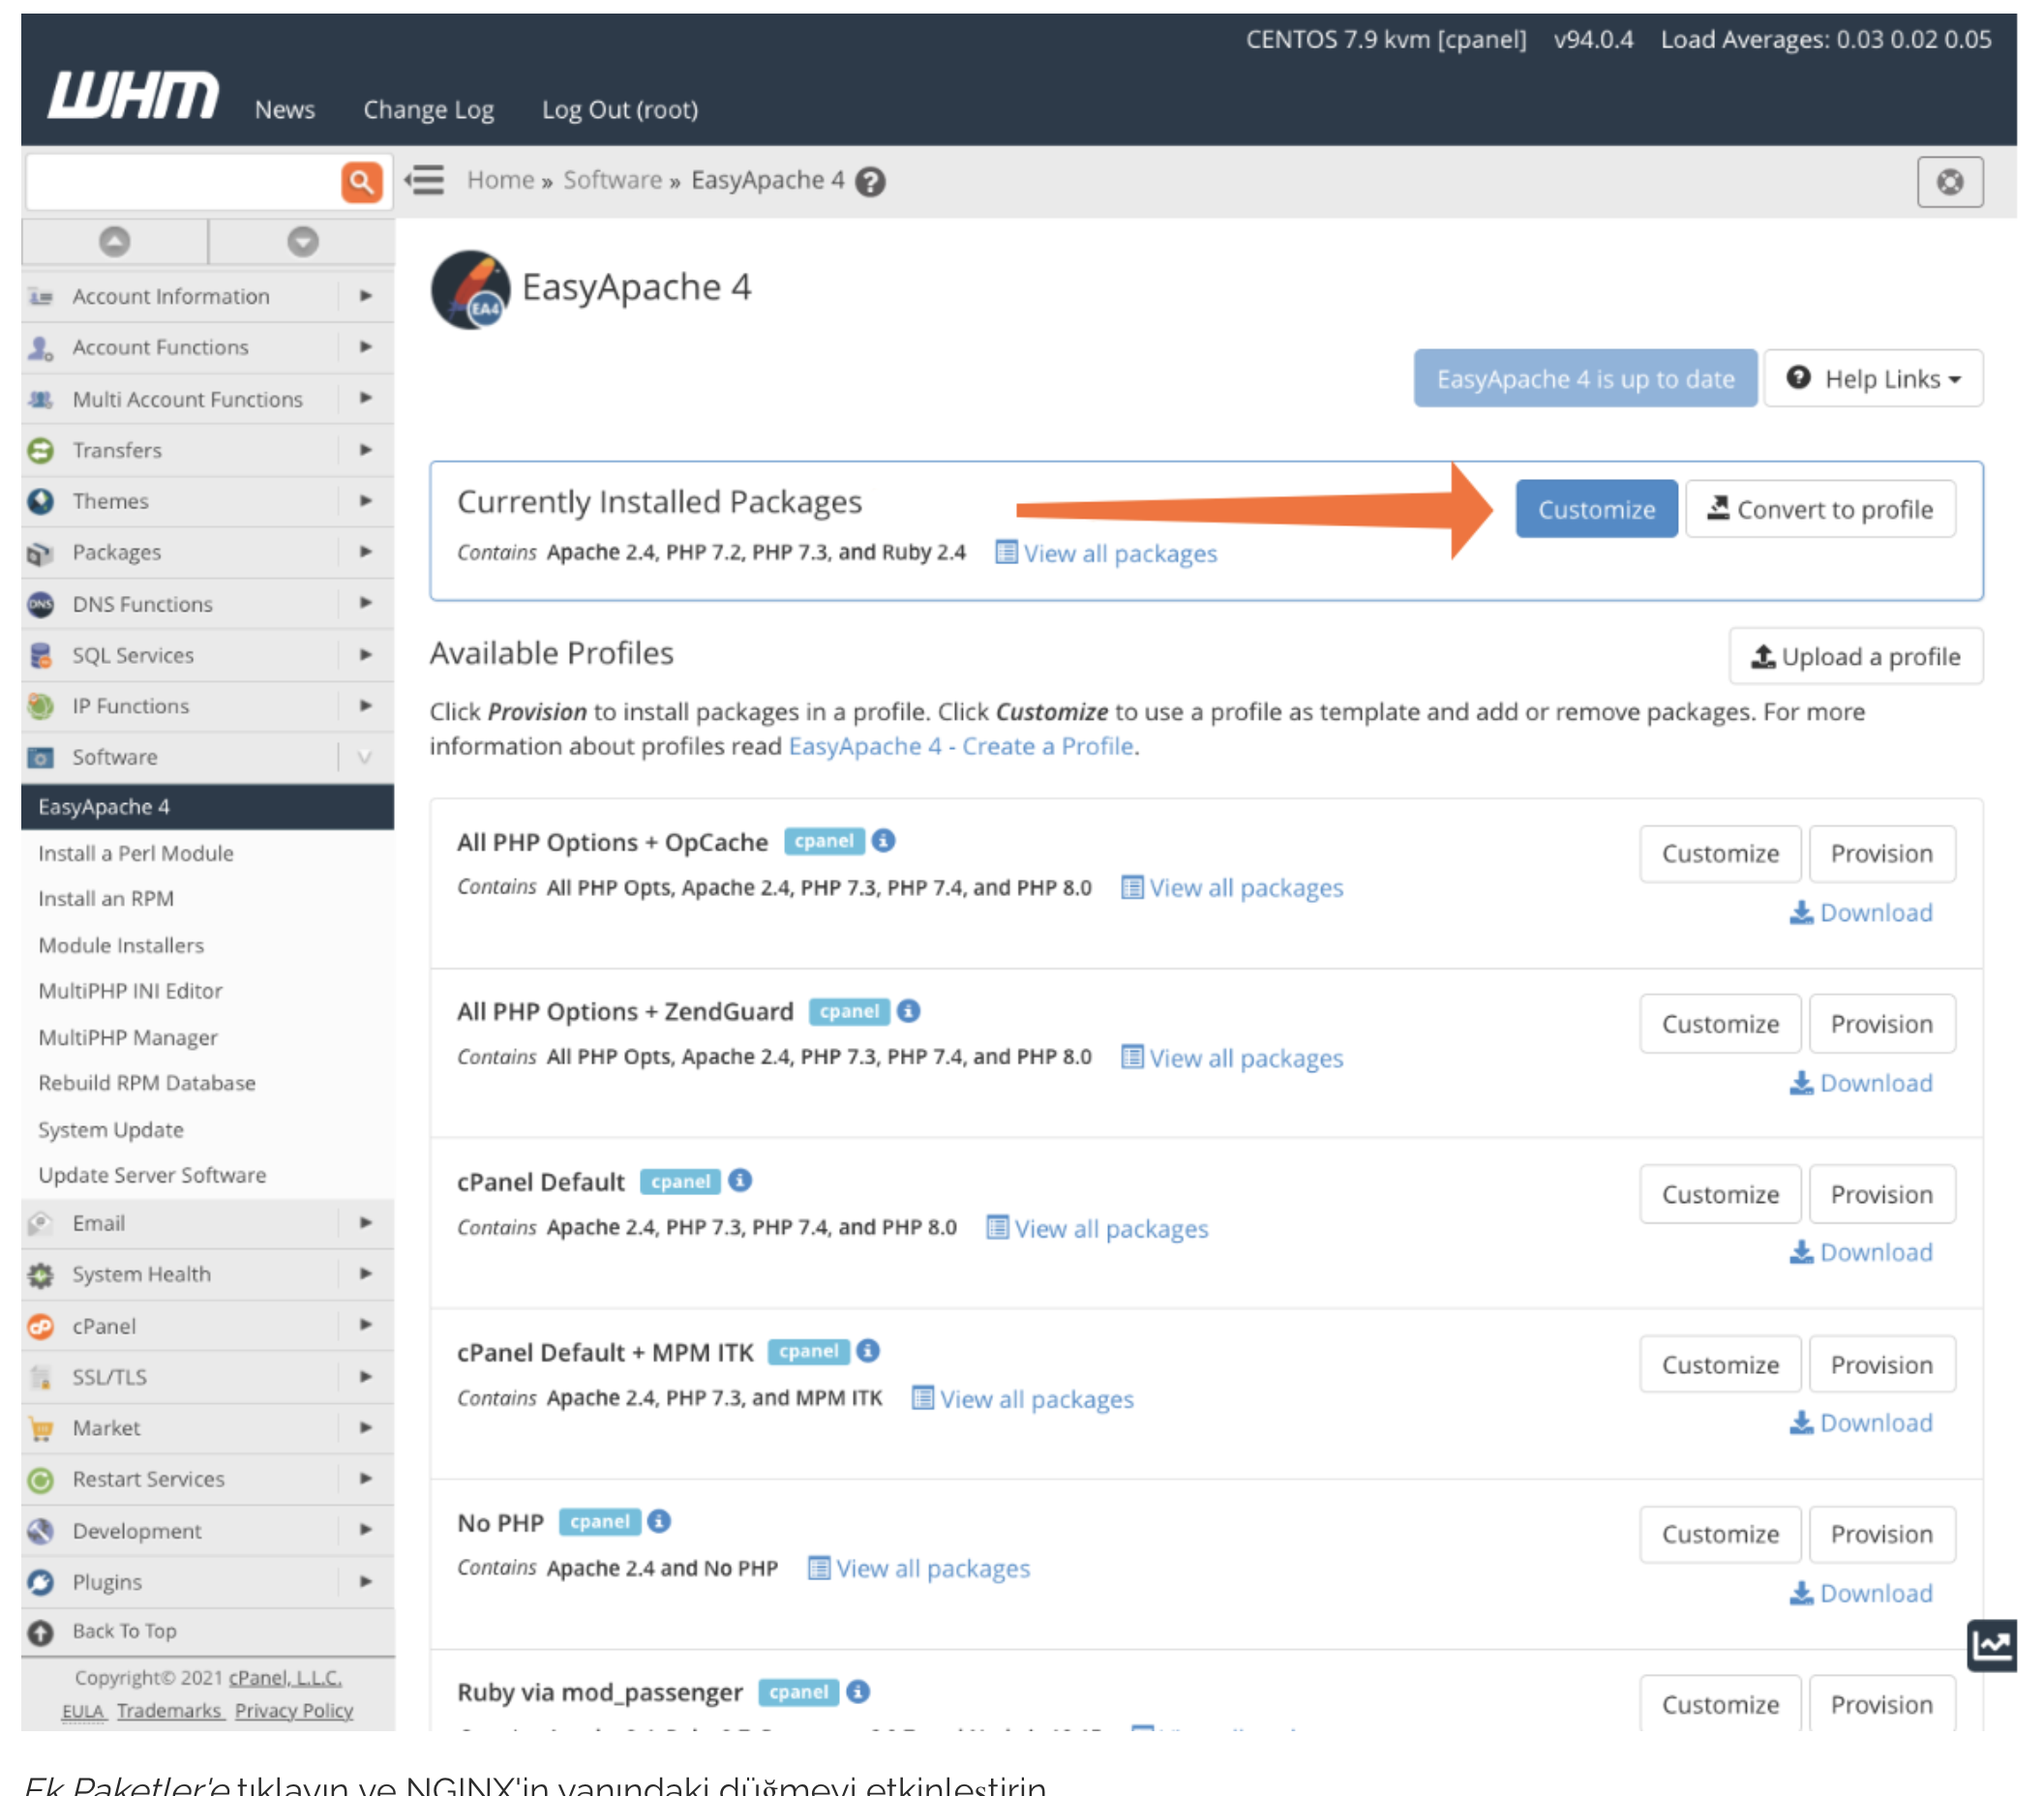Open the statistics chart icon at bottom right
Screen dimensions: 2044x1796
coord(1991,1645)
